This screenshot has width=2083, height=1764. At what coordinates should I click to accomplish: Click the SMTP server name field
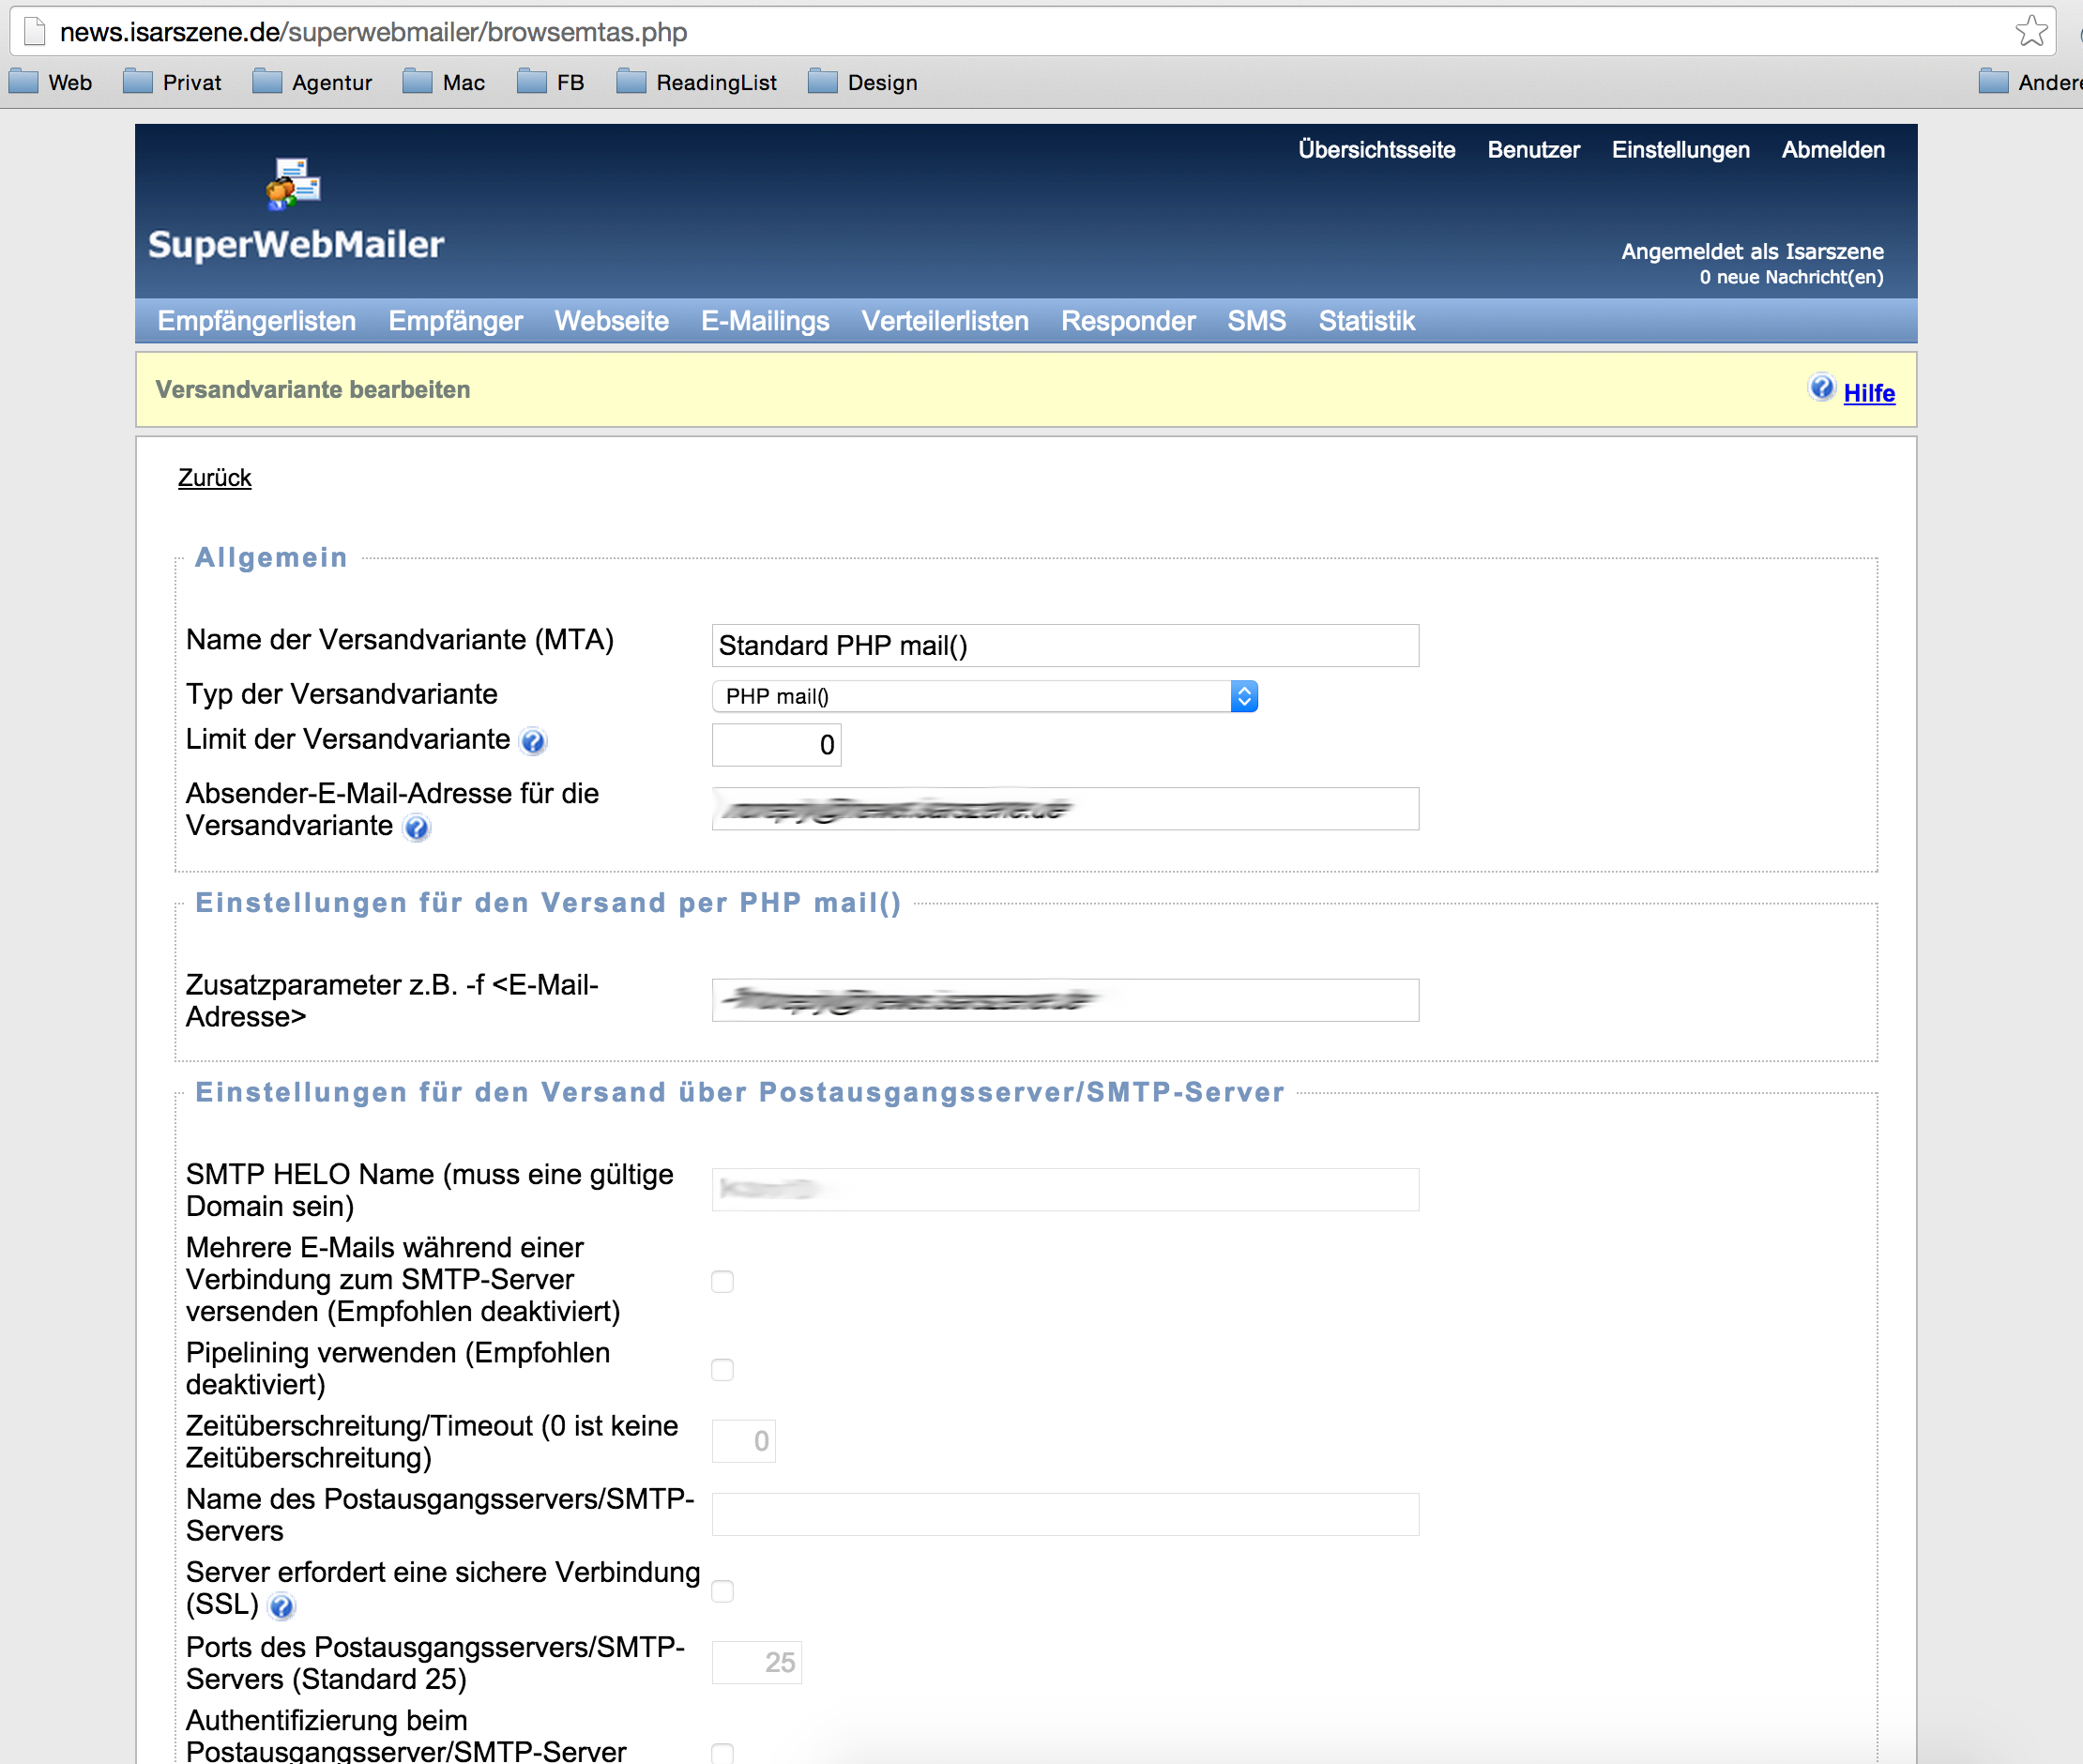1065,1515
